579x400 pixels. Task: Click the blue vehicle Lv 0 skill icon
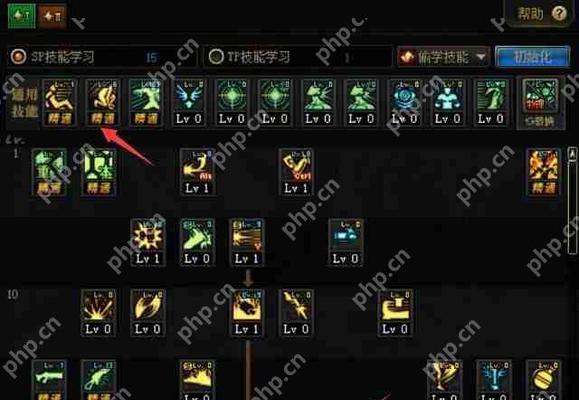click(346, 242)
